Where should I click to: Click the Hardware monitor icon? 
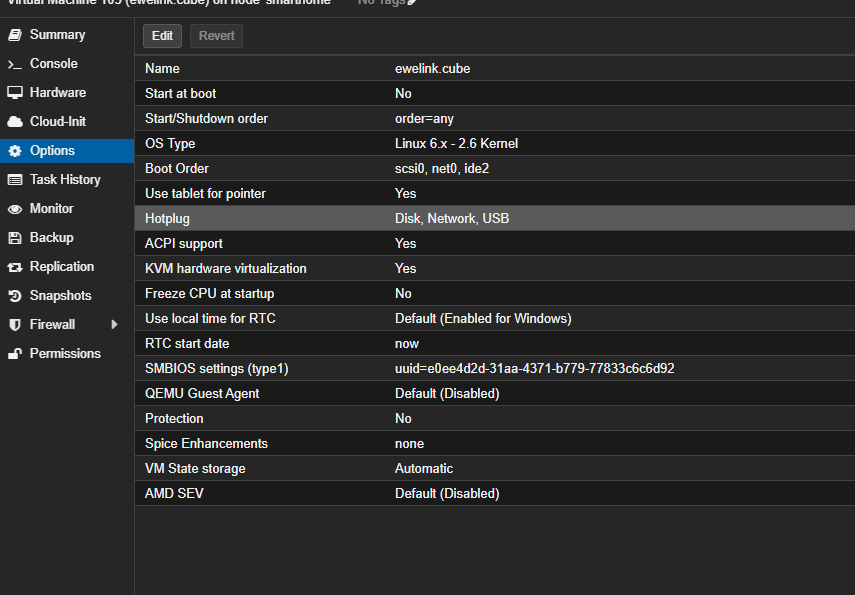tap(14, 93)
